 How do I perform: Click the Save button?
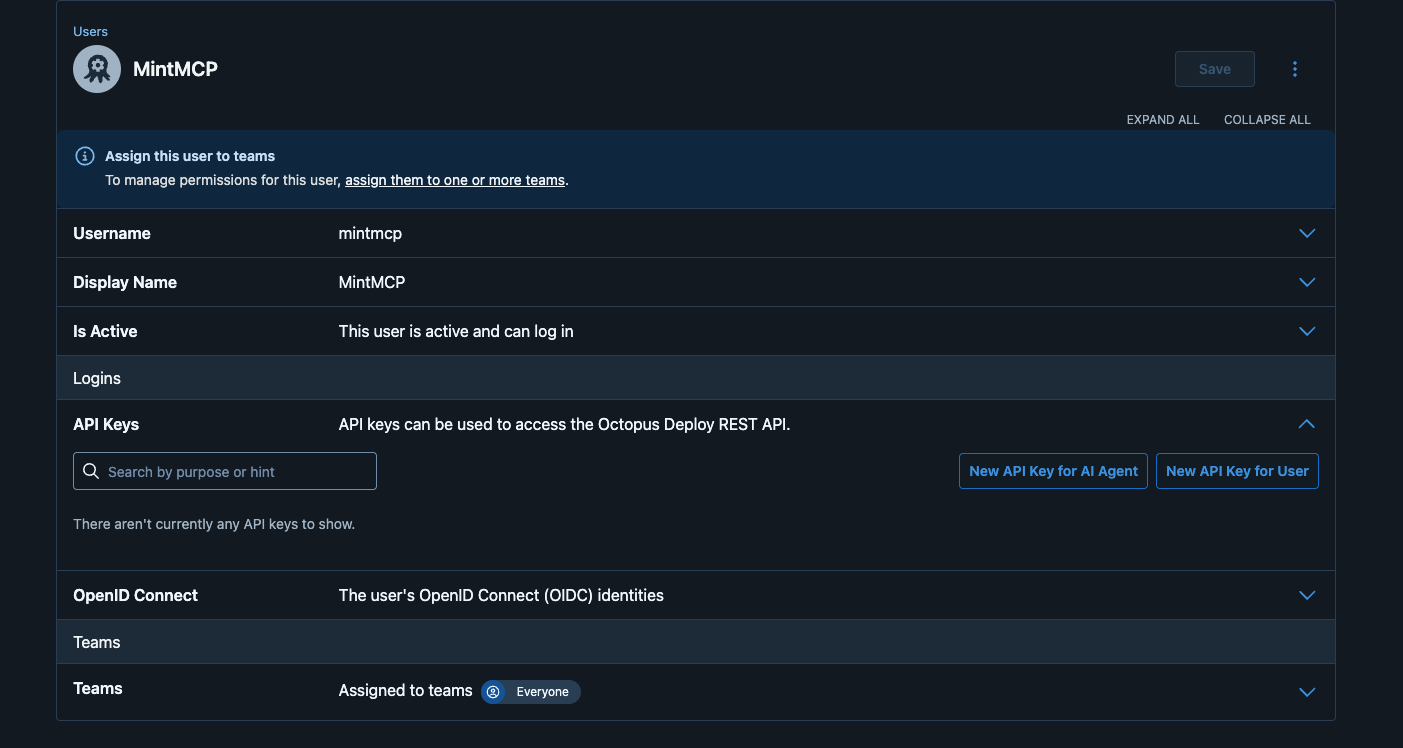pyautogui.click(x=1215, y=69)
